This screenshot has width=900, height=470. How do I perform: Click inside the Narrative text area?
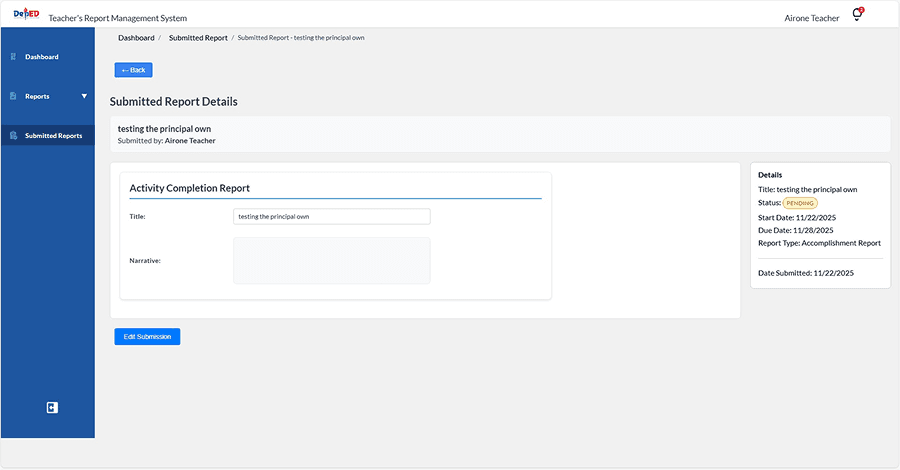(x=331, y=260)
